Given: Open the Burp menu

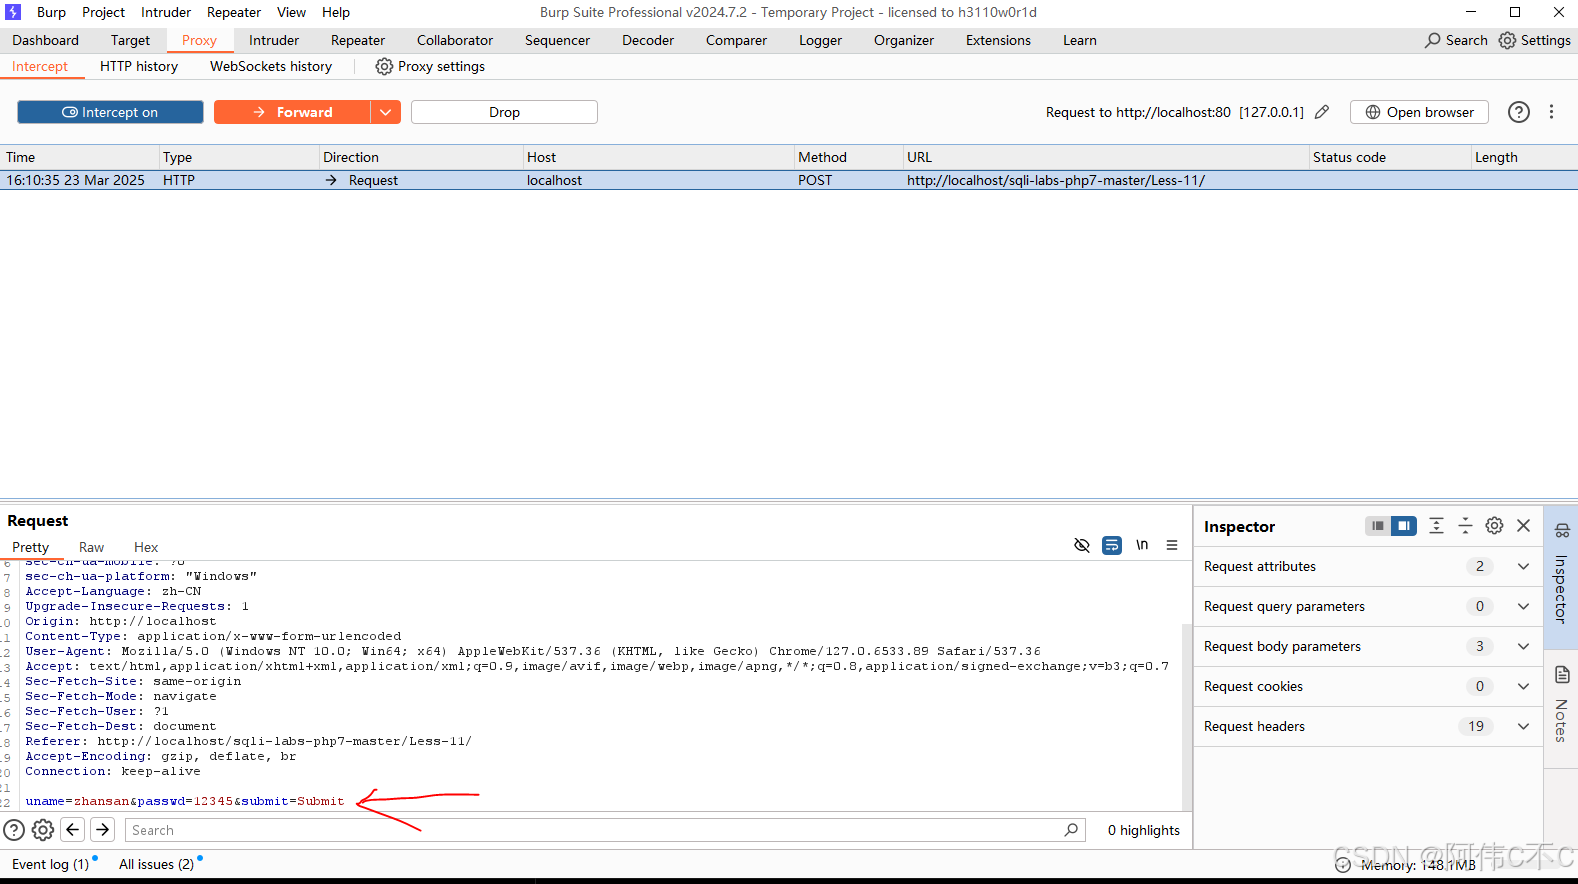Looking at the screenshot, I should [x=51, y=12].
